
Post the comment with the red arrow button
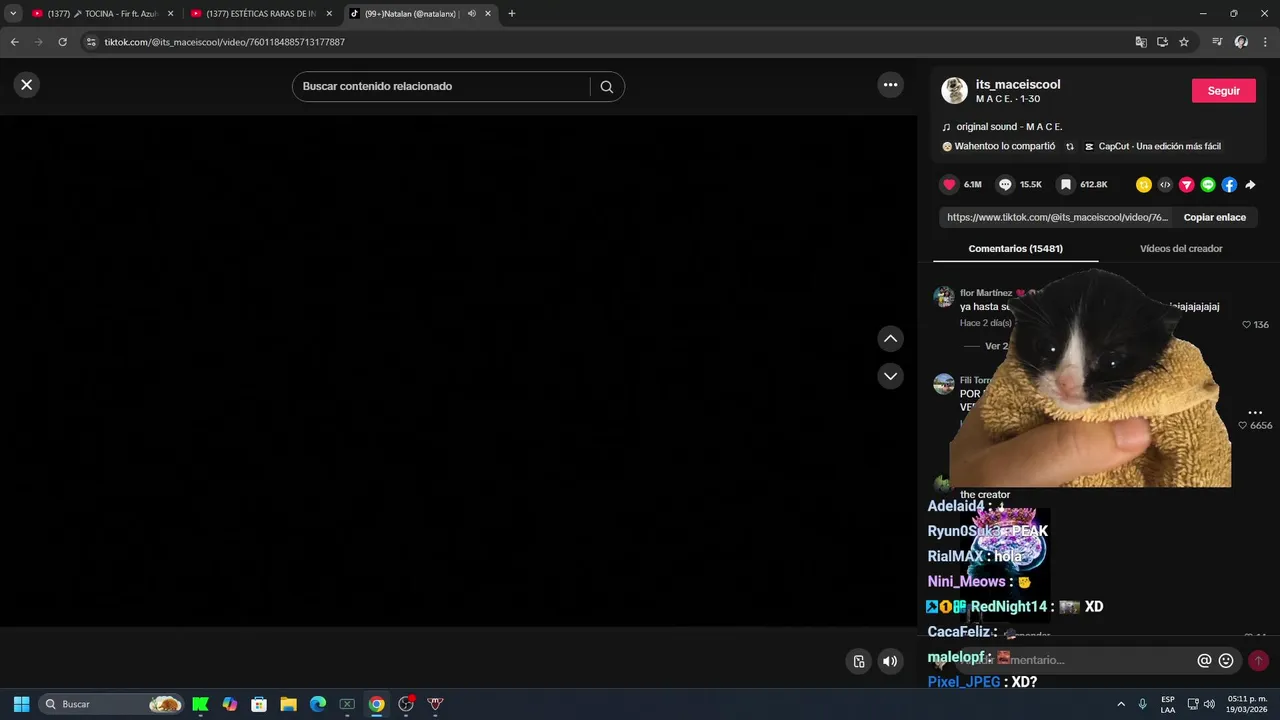[x=1258, y=661]
